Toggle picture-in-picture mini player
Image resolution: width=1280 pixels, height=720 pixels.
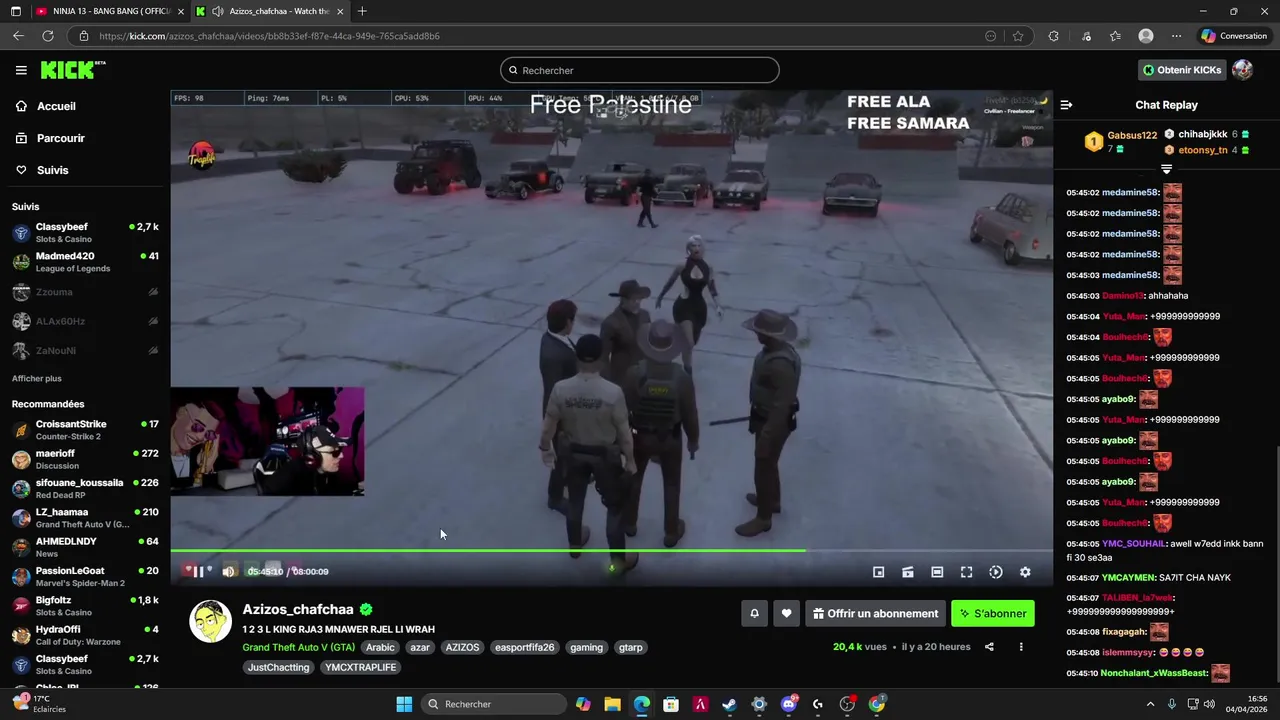[878, 572]
